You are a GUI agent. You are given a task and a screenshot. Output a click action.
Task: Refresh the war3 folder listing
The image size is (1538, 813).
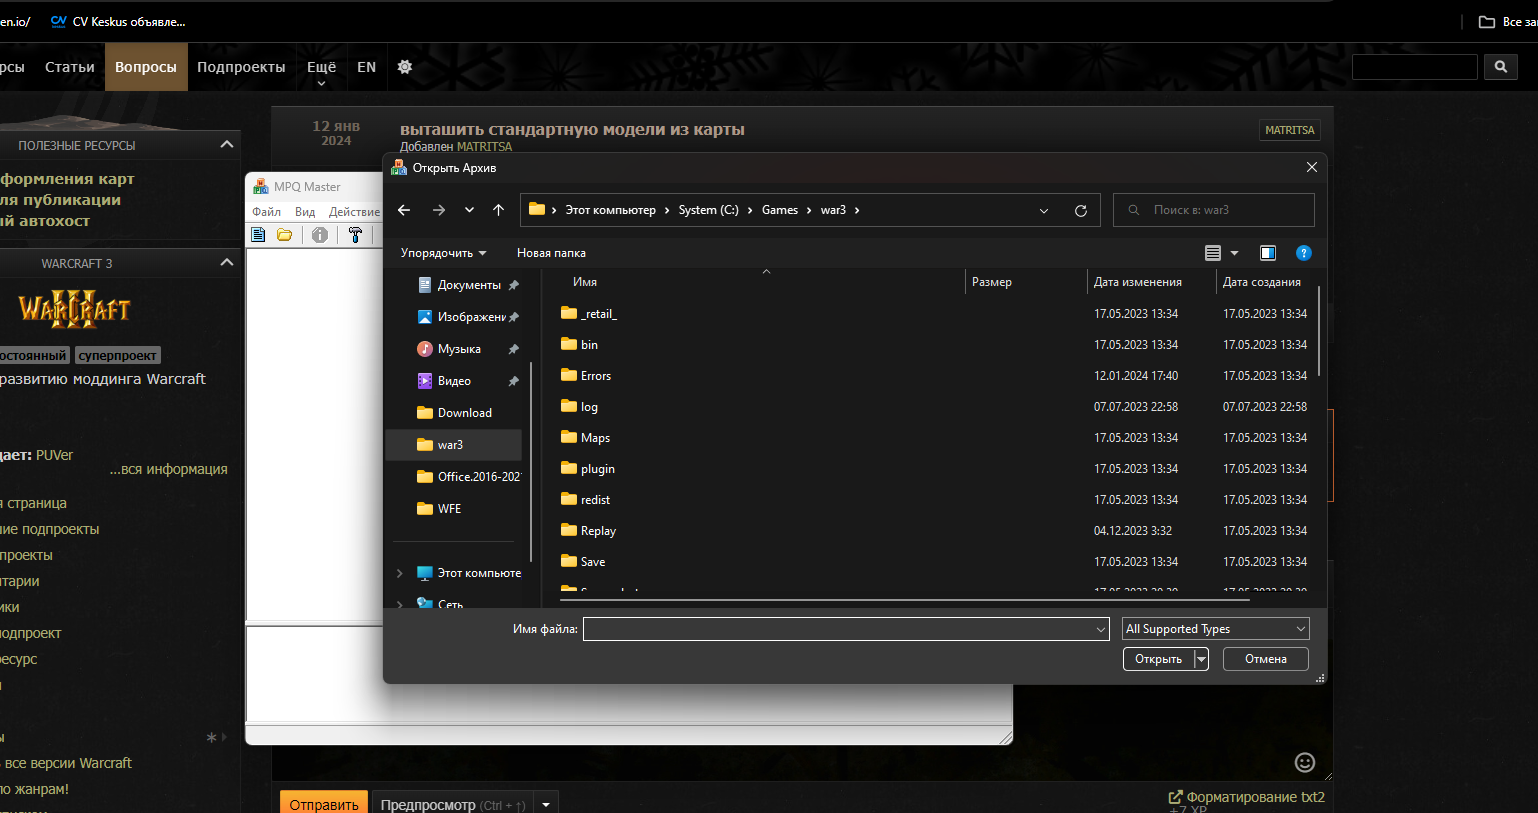tap(1081, 210)
